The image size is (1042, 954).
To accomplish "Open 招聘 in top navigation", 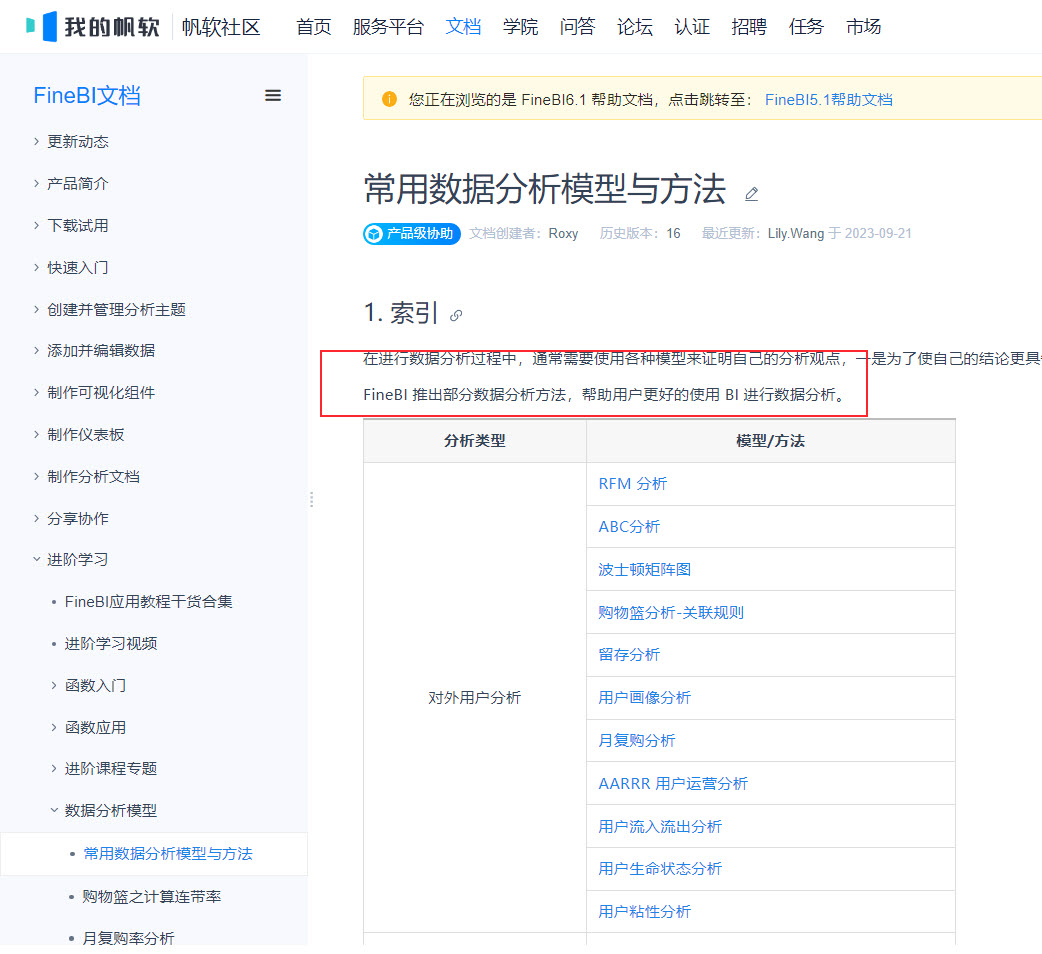I will coord(749,27).
